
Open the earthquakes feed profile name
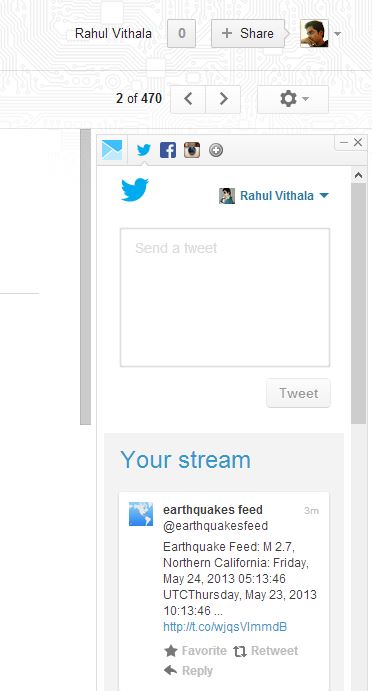[x=213, y=510]
